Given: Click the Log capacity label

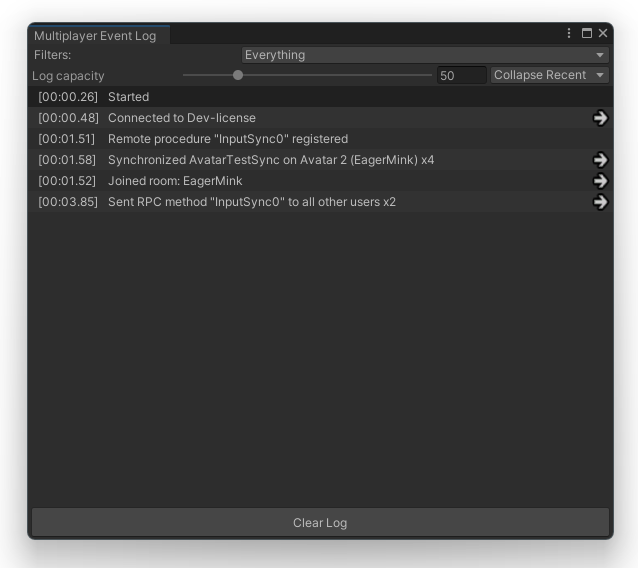Looking at the screenshot, I should (68, 76).
